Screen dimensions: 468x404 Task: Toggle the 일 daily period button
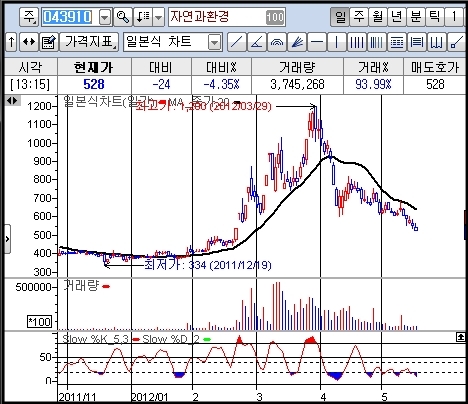(x=340, y=17)
